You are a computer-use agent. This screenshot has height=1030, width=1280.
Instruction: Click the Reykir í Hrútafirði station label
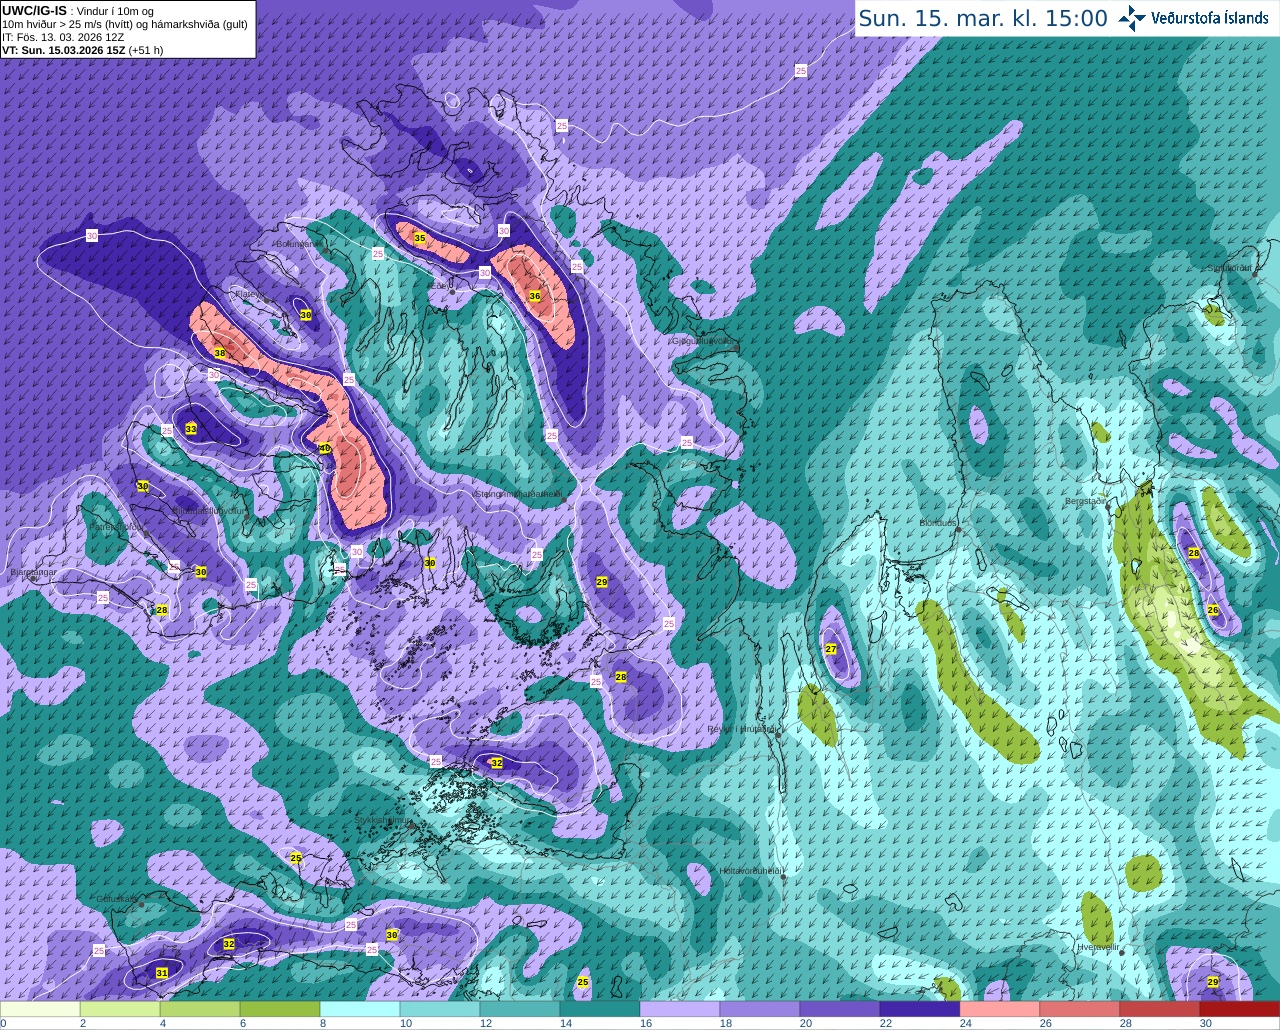pyautogui.click(x=742, y=729)
